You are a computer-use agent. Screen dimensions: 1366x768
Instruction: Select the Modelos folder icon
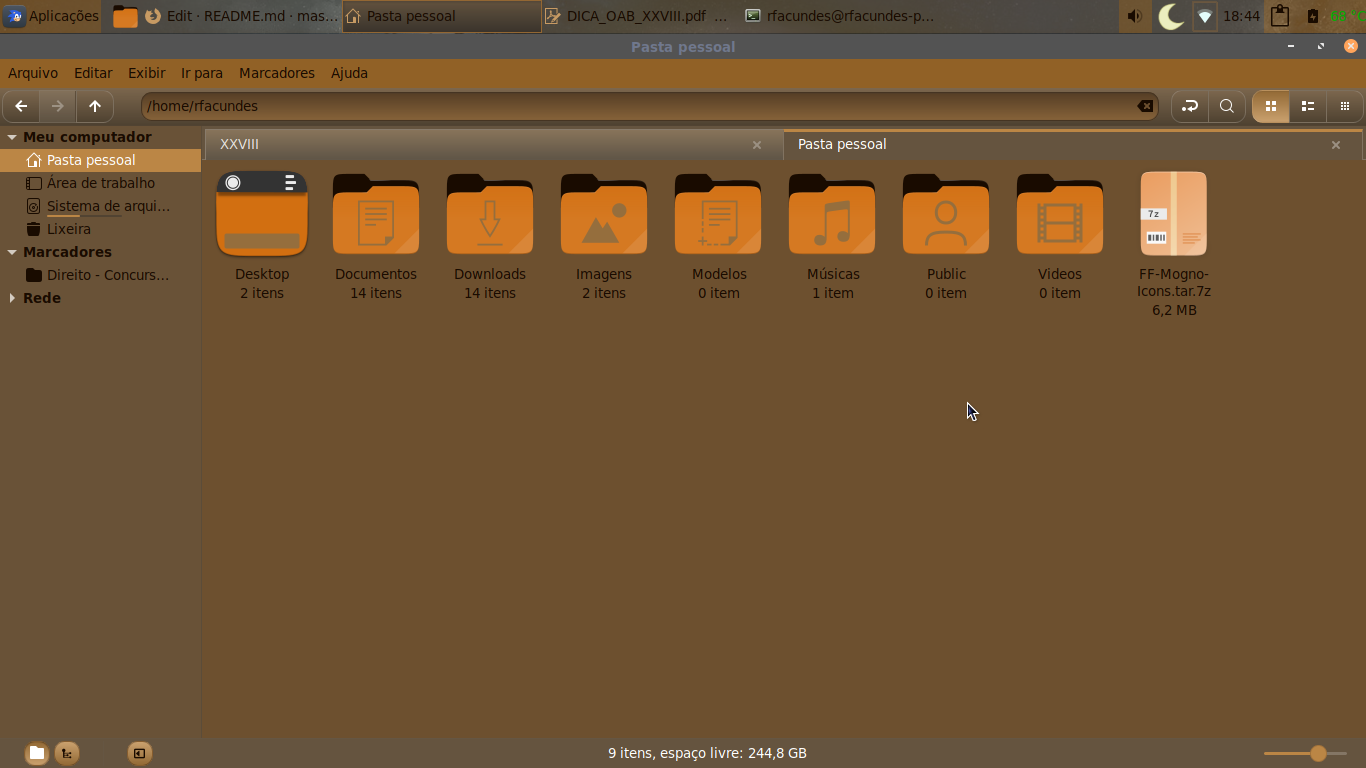[718, 214]
